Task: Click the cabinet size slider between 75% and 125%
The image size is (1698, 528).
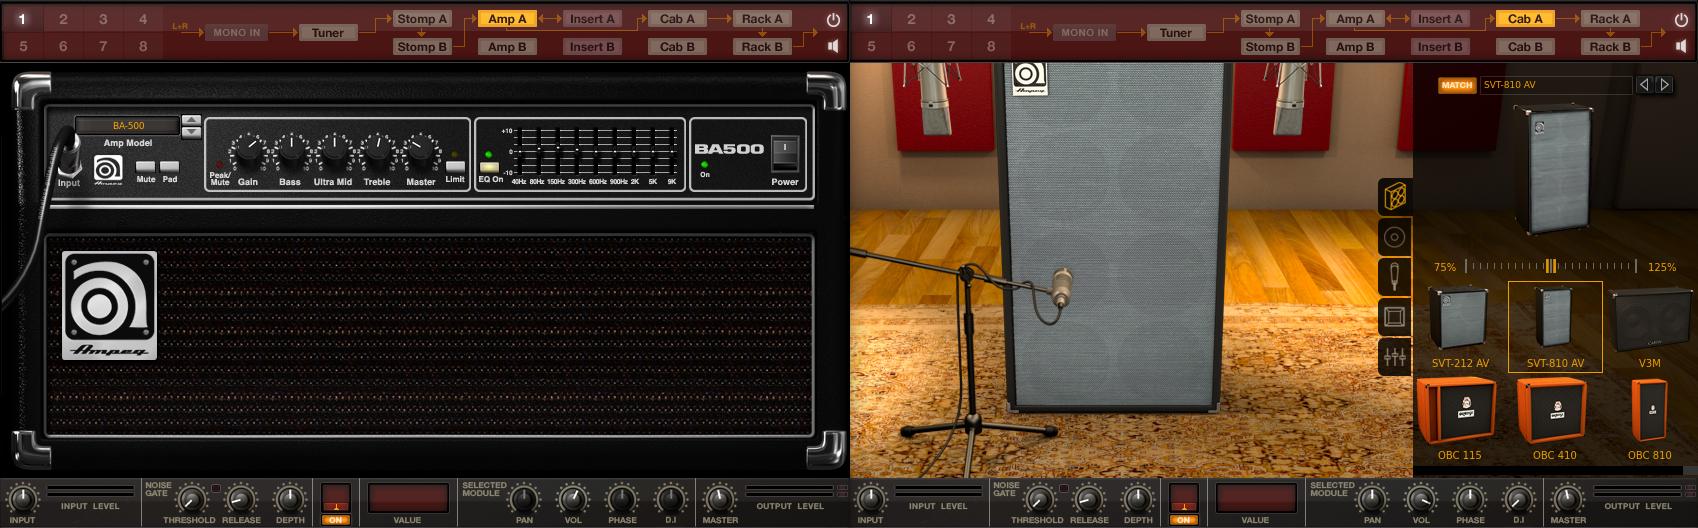Action: coord(1550,267)
